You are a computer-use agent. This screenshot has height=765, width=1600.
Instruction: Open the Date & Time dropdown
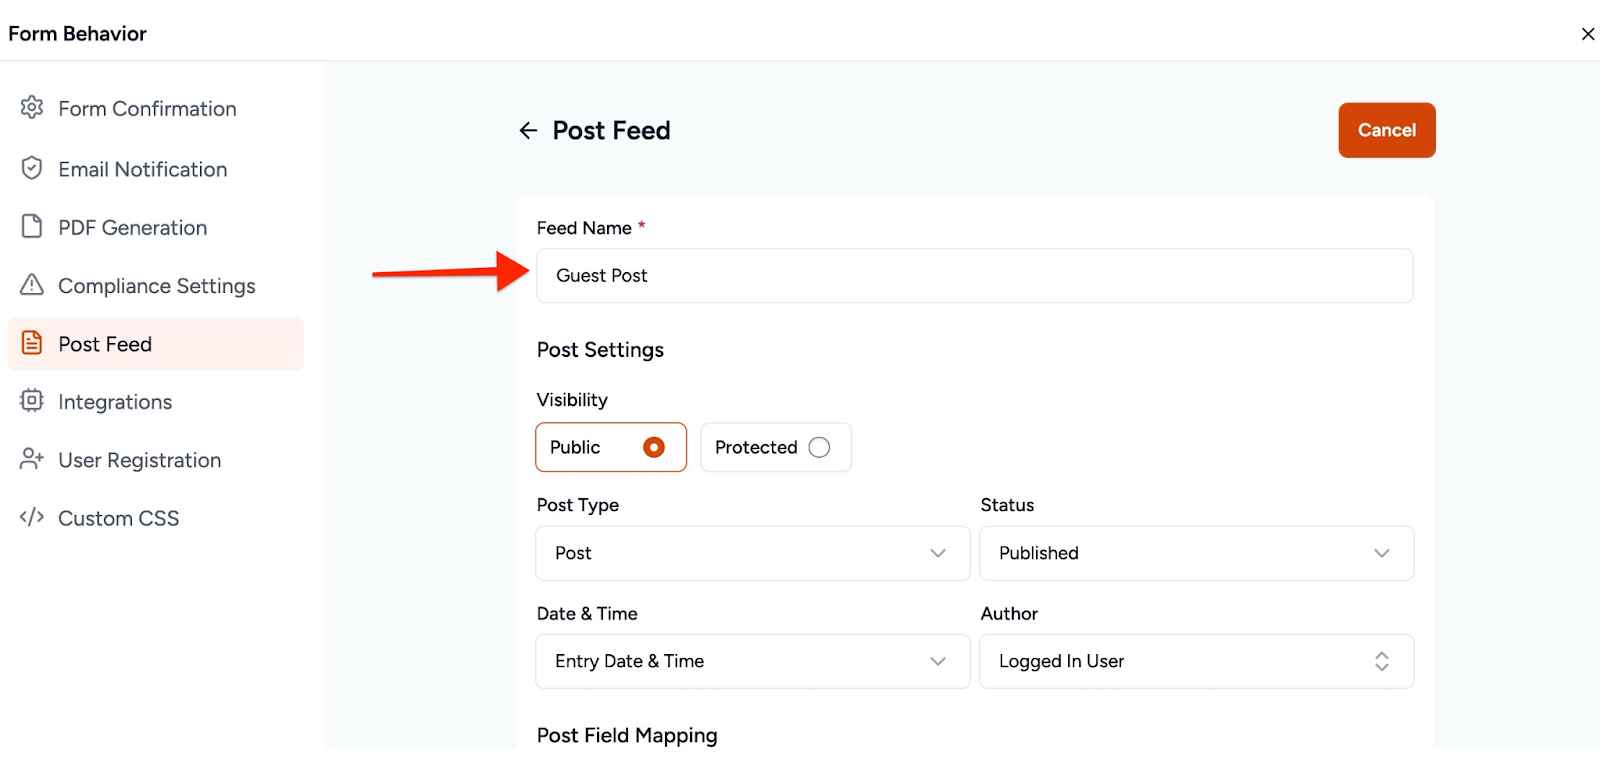pos(936,661)
